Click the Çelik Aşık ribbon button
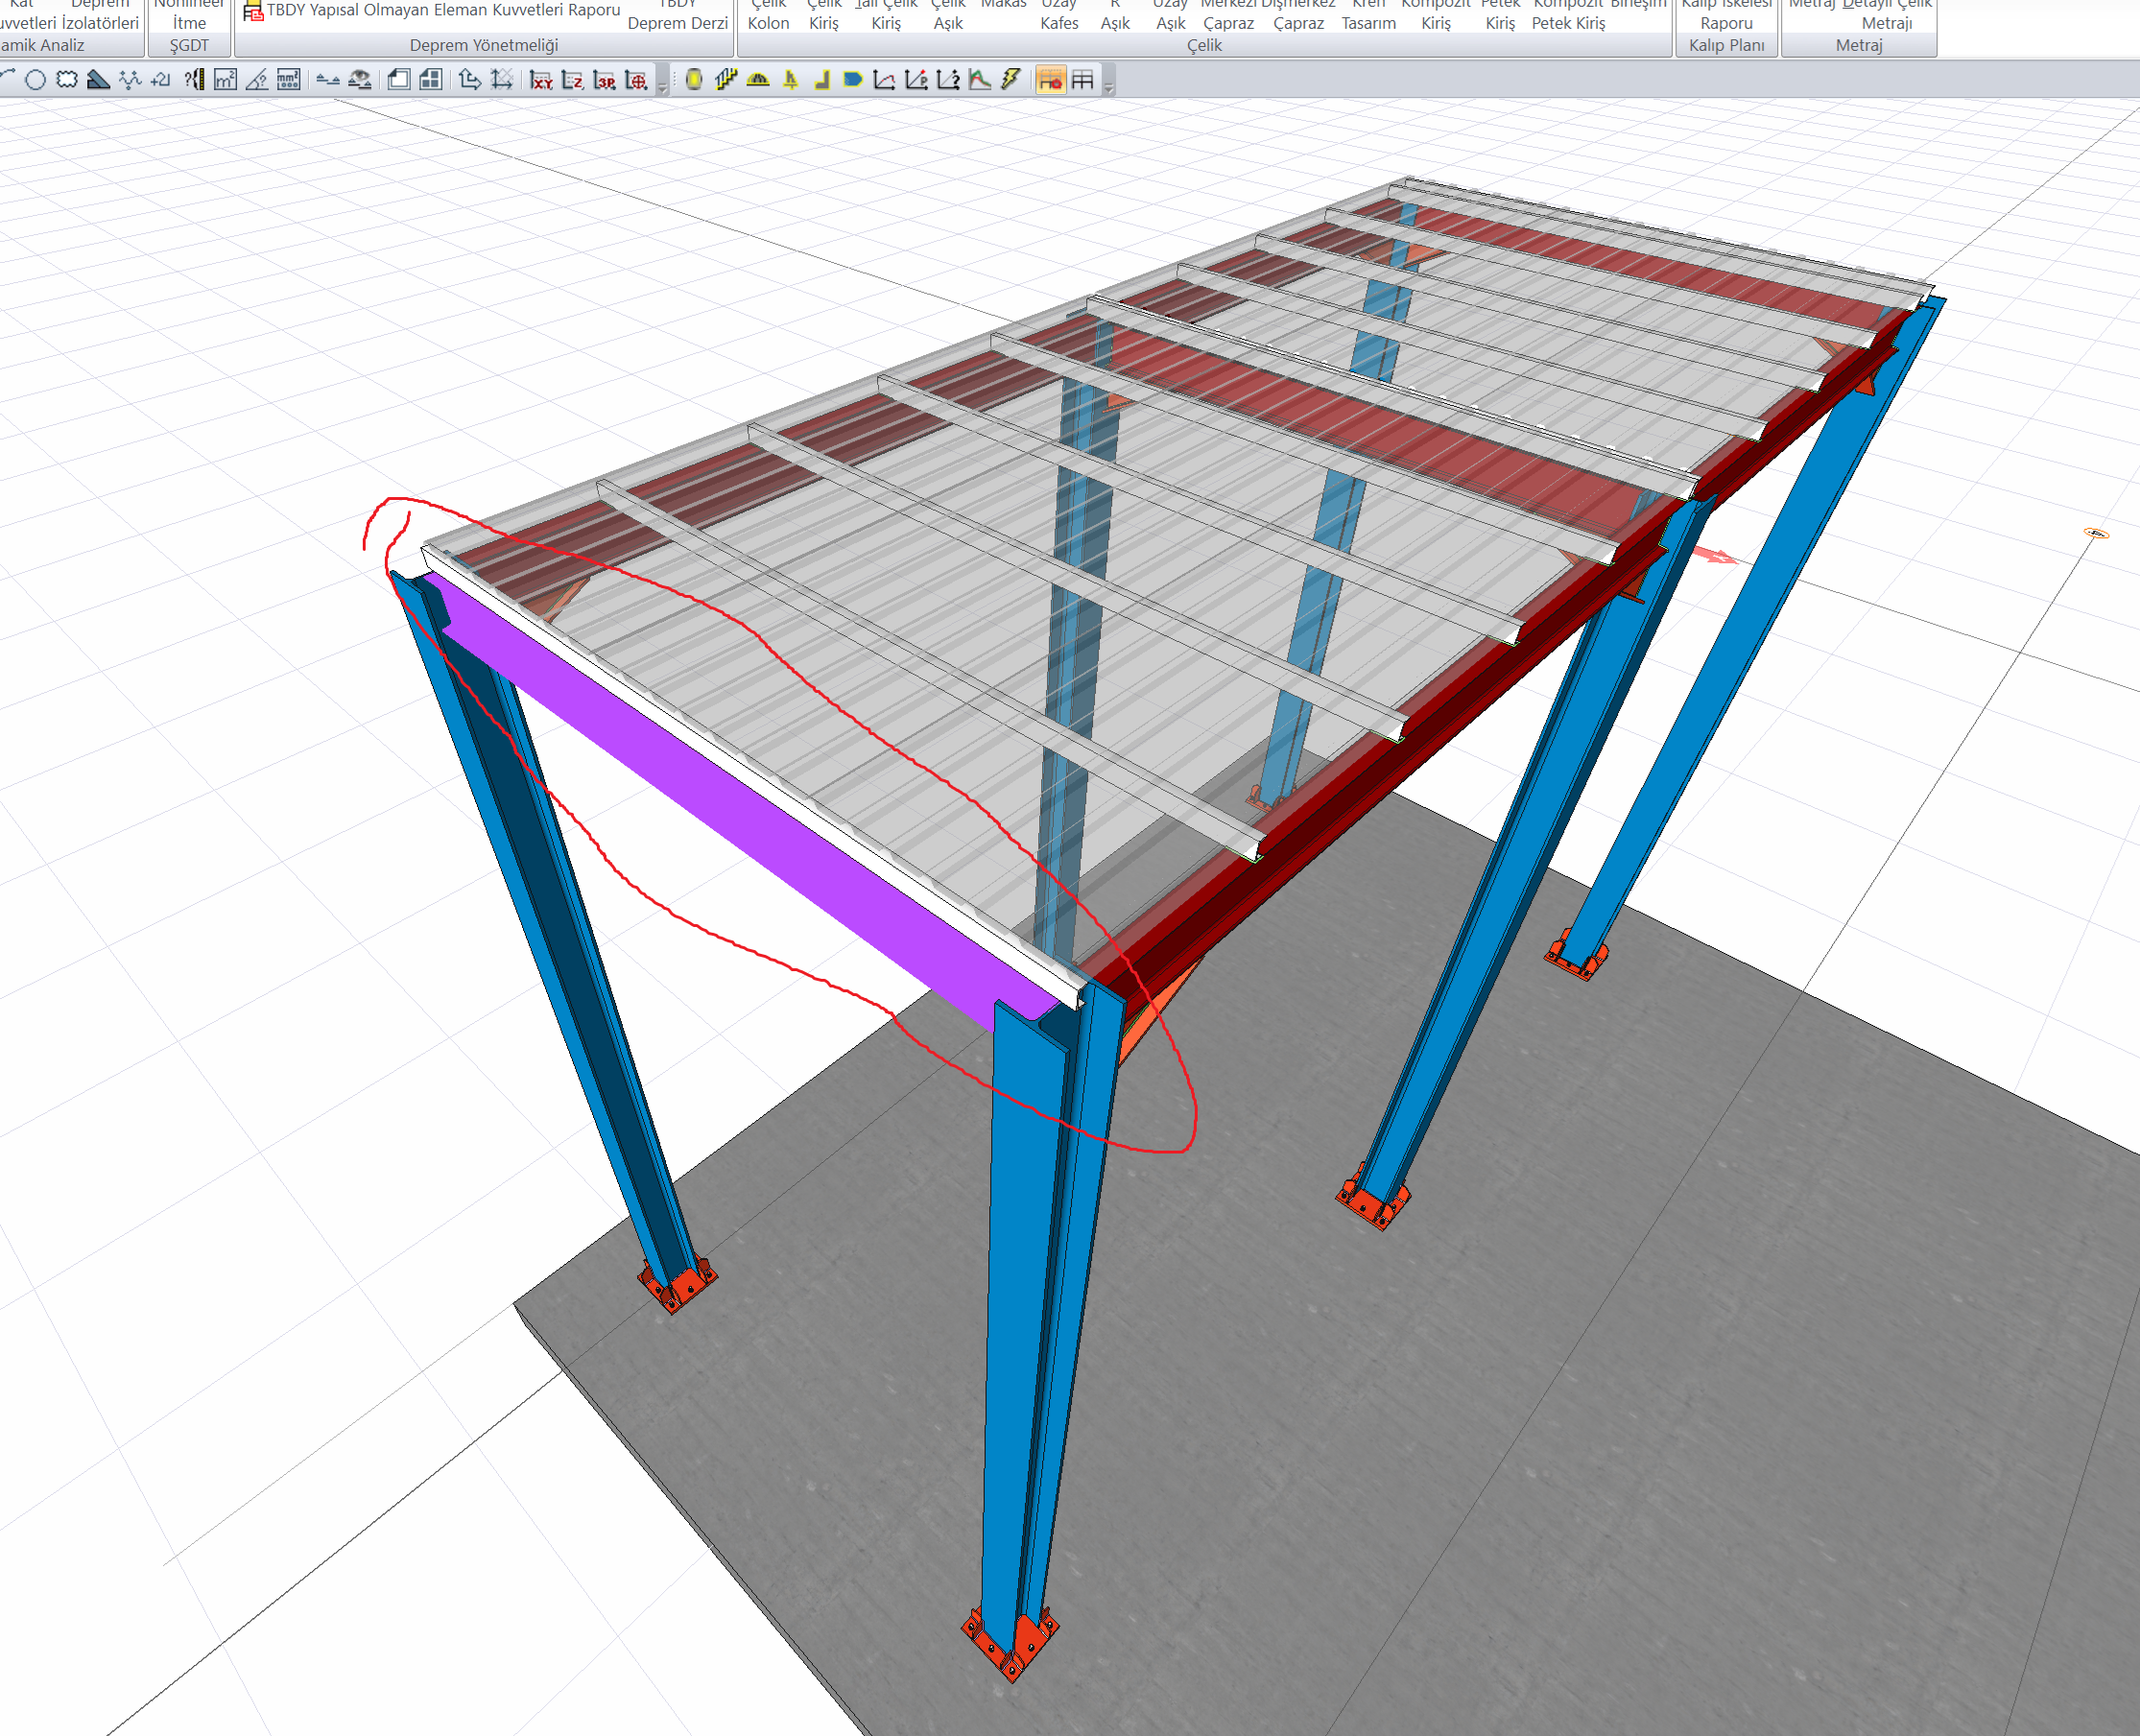 click(x=947, y=15)
